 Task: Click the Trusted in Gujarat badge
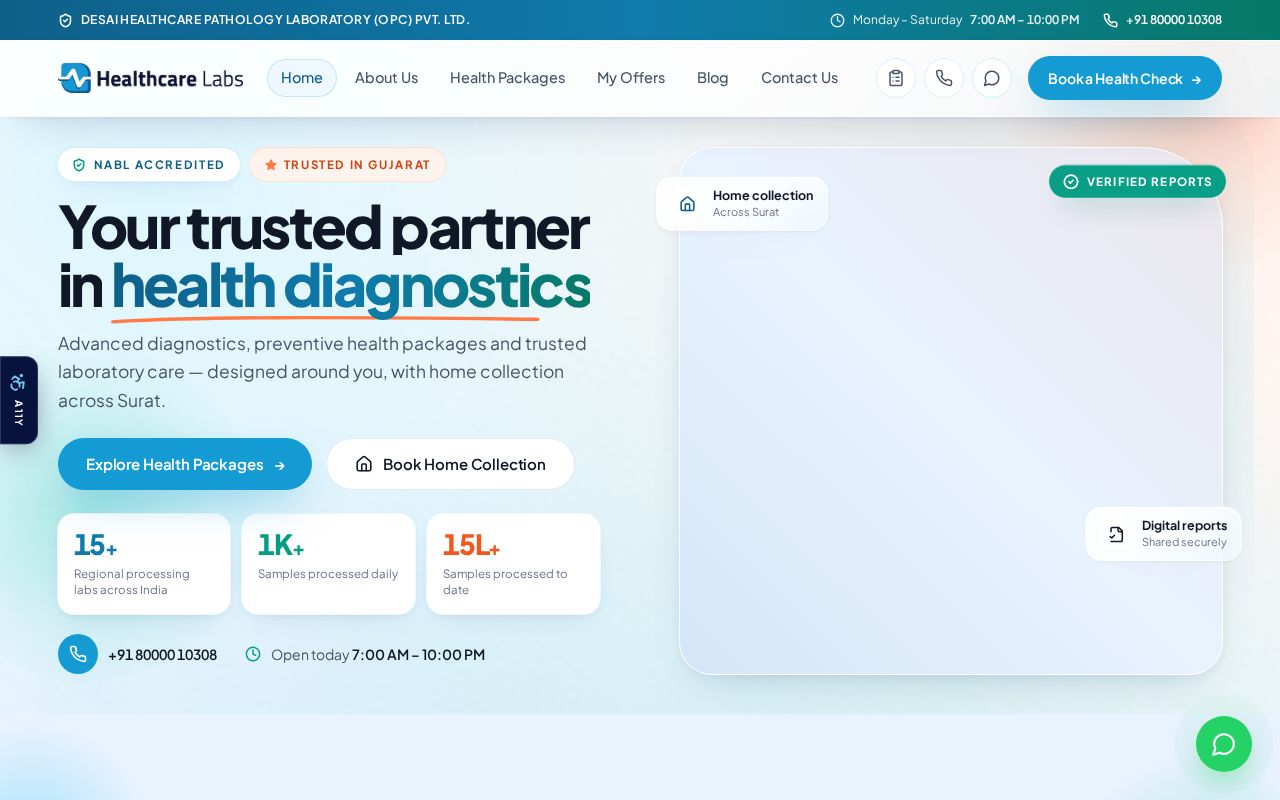pyautogui.click(x=348, y=165)
